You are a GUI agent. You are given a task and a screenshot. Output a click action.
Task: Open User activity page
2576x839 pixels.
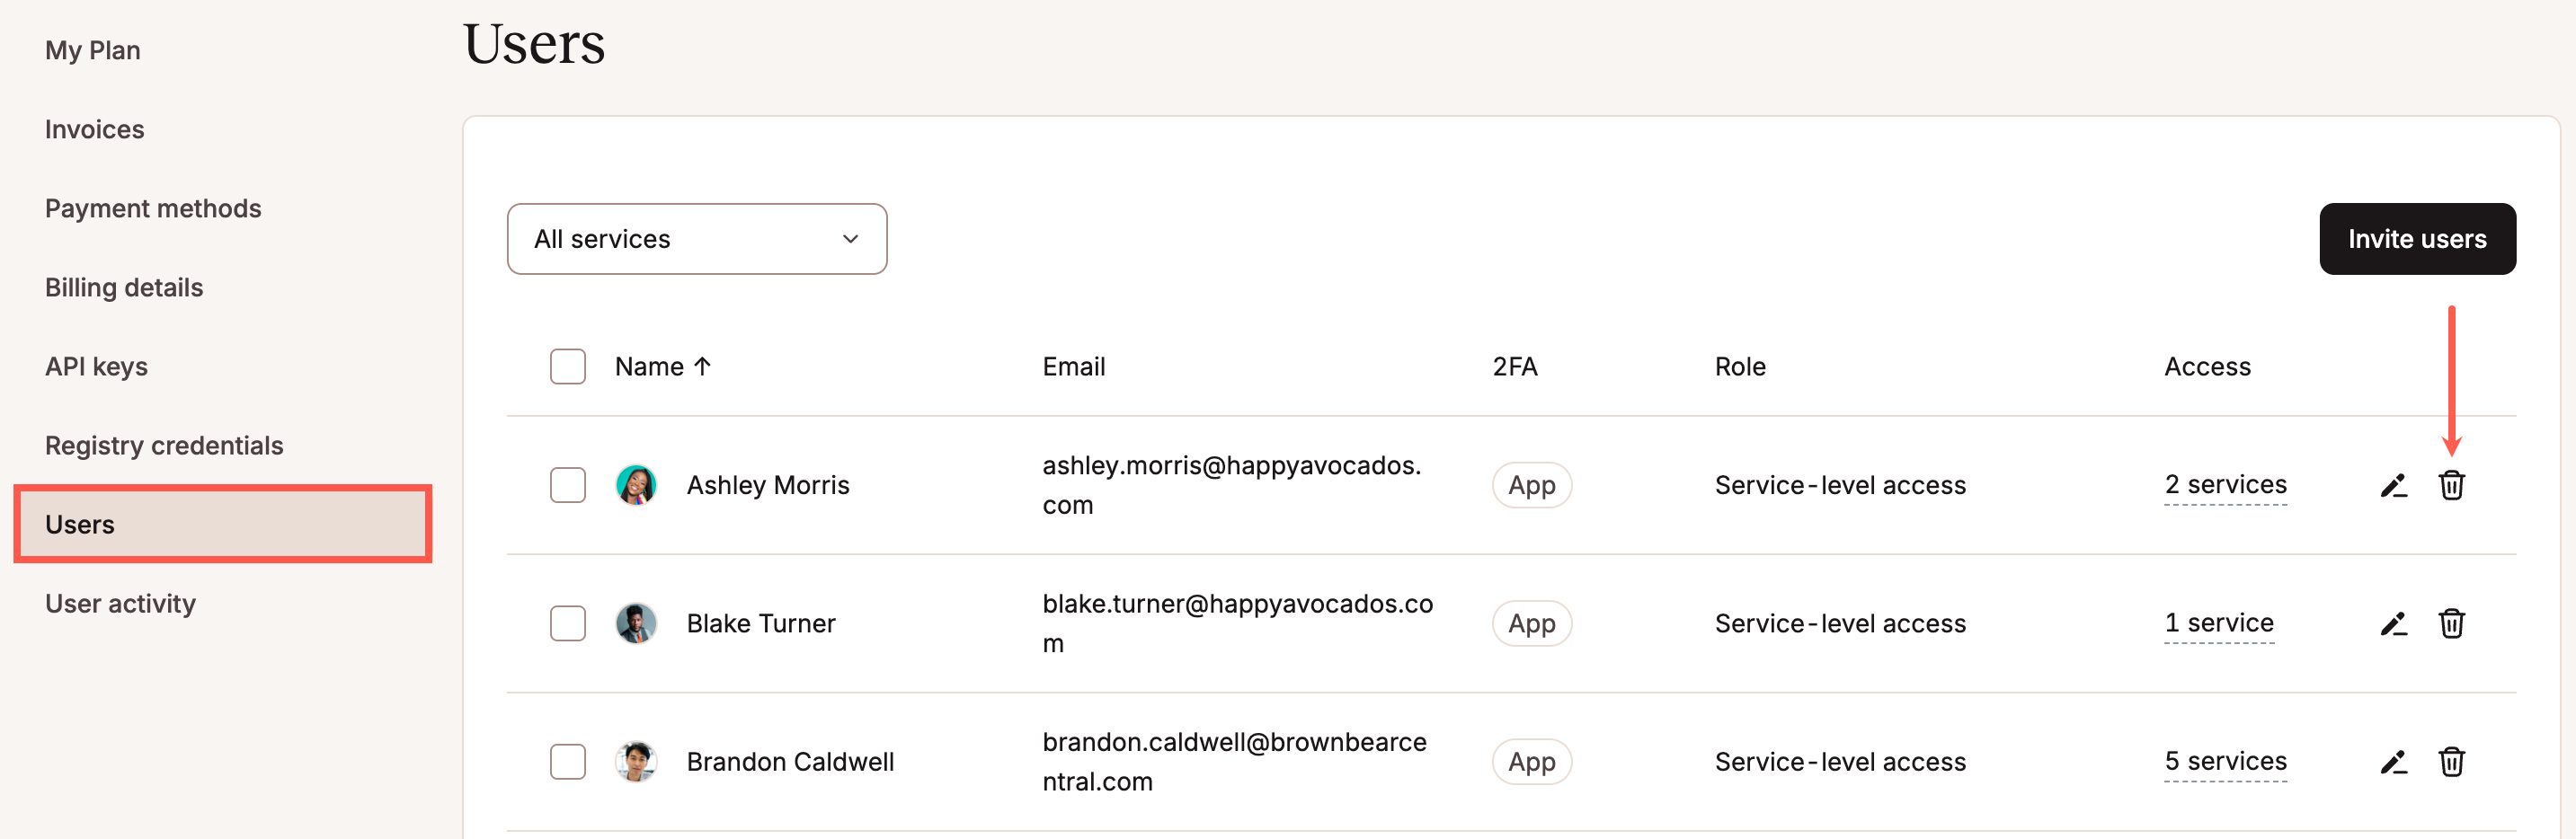click(120, 603)
